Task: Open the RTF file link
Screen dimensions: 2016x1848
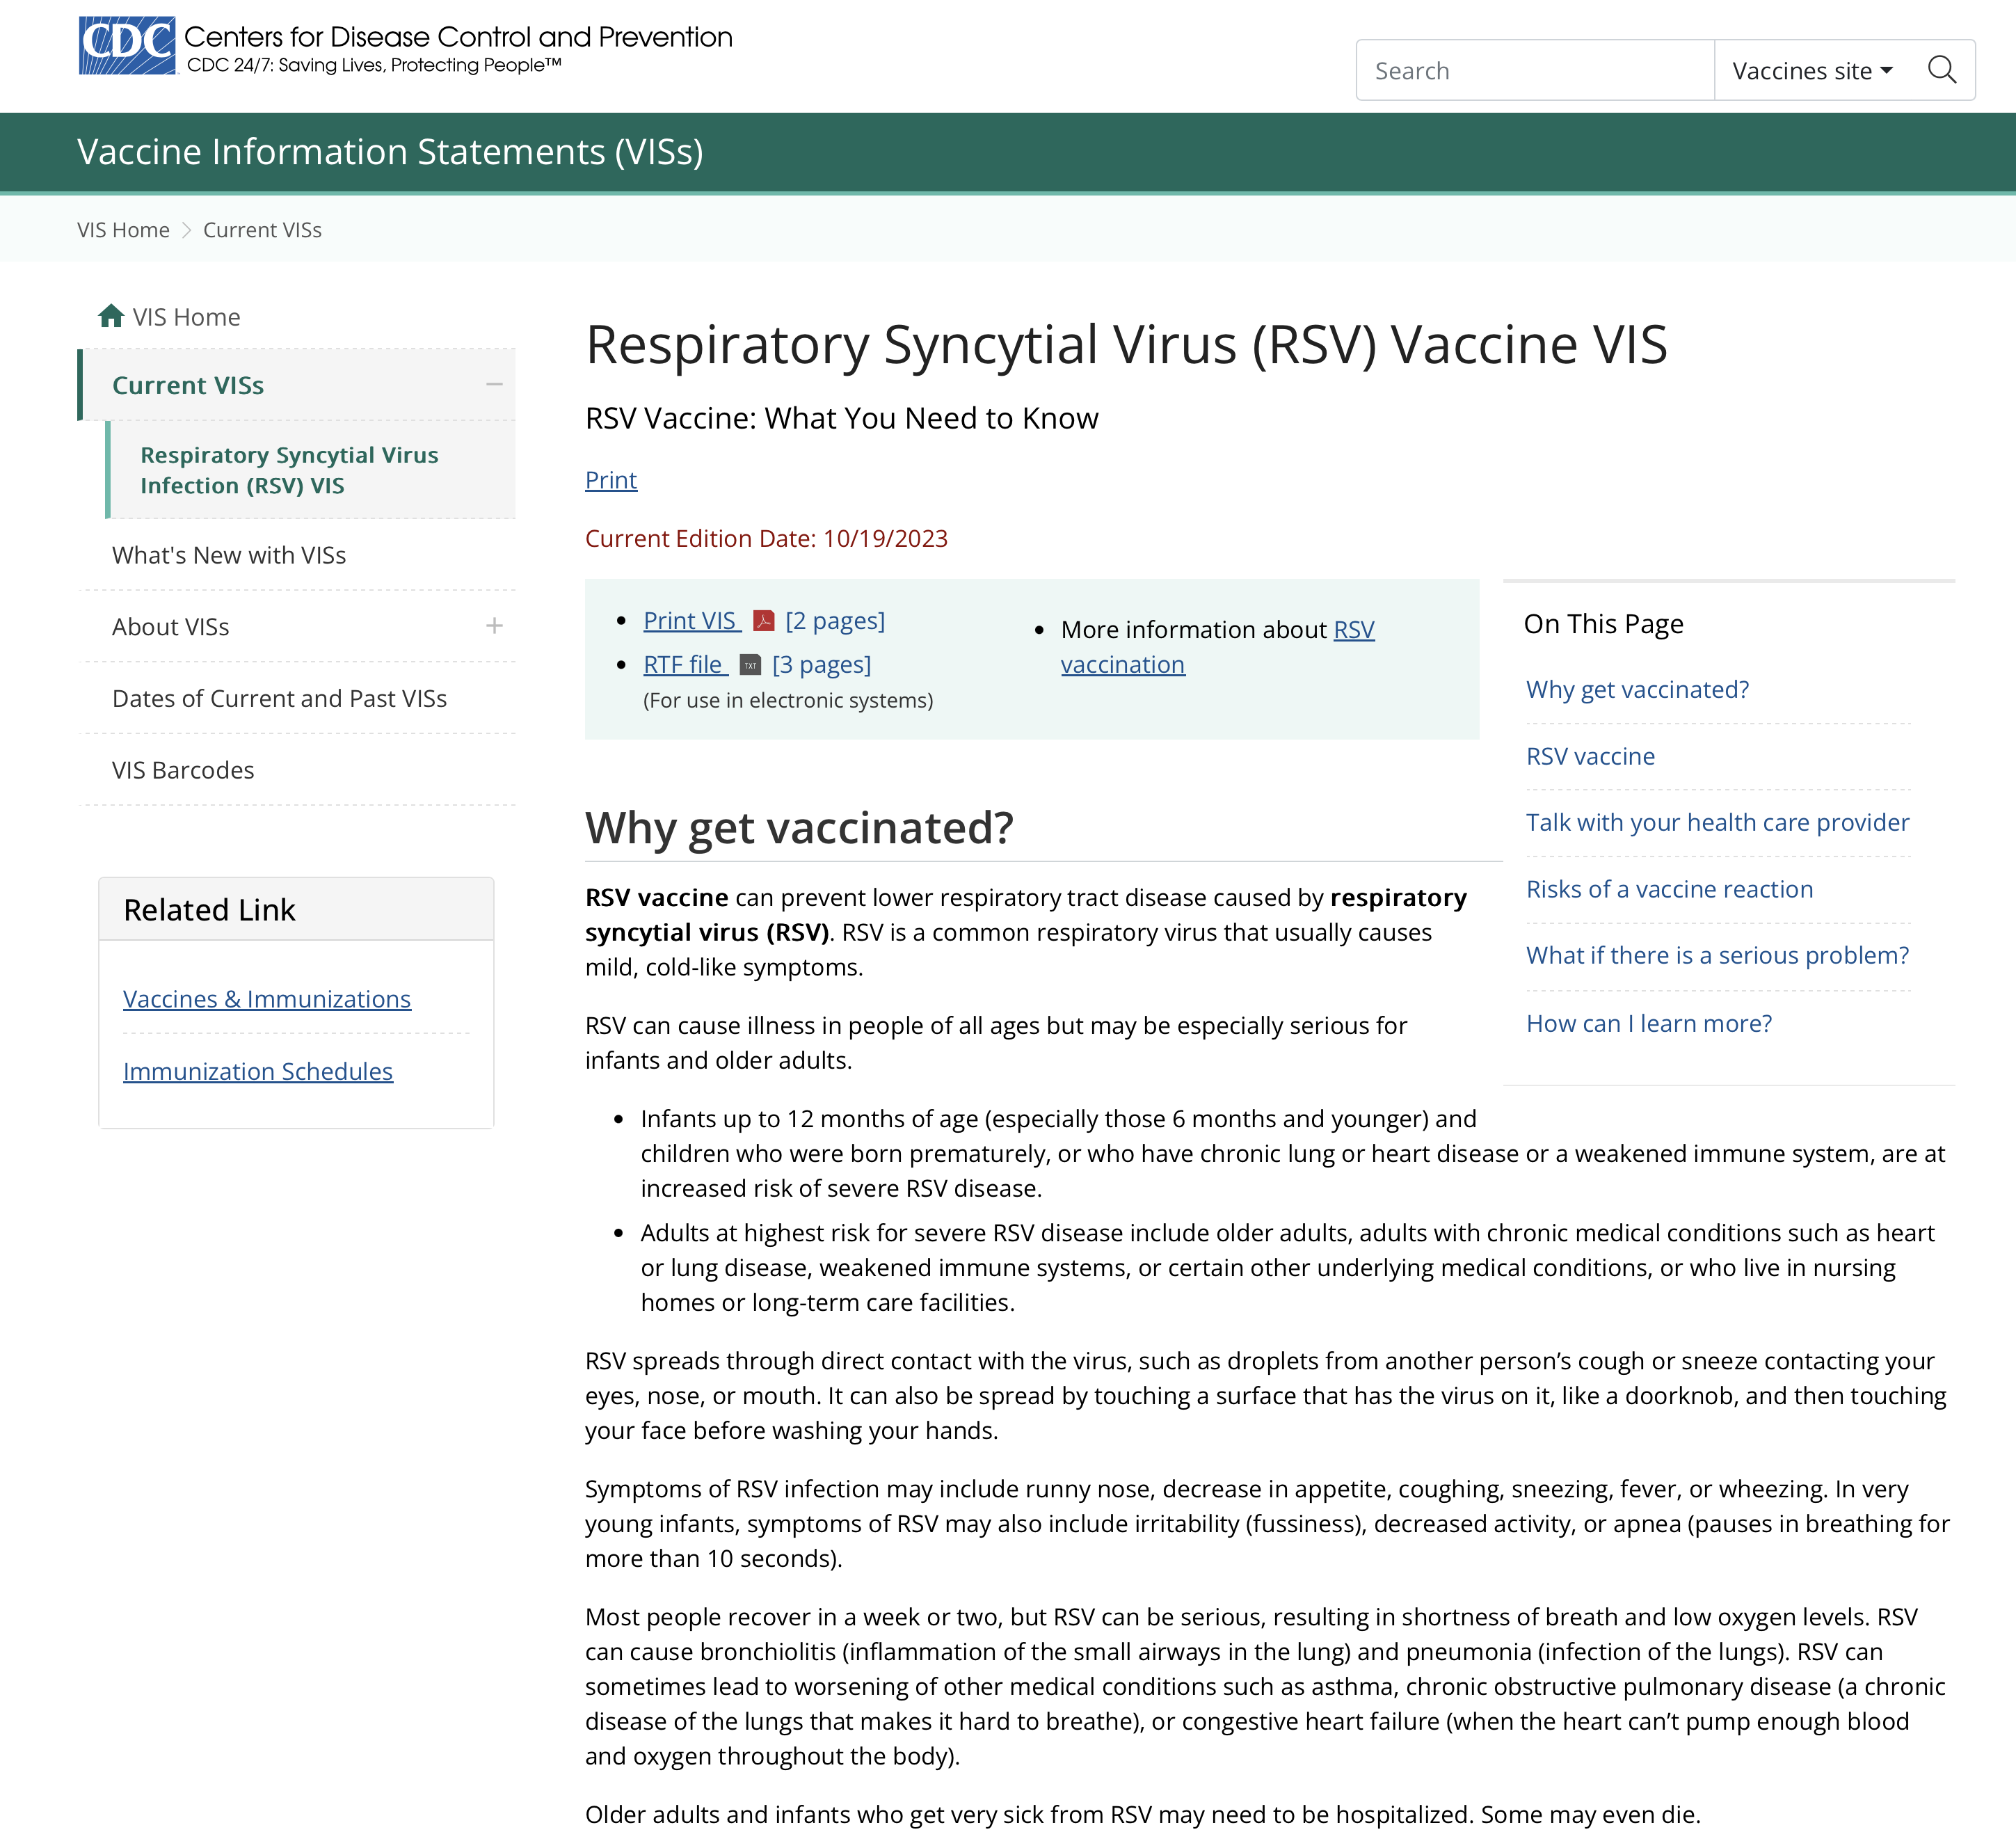Action: coord(684,665)
